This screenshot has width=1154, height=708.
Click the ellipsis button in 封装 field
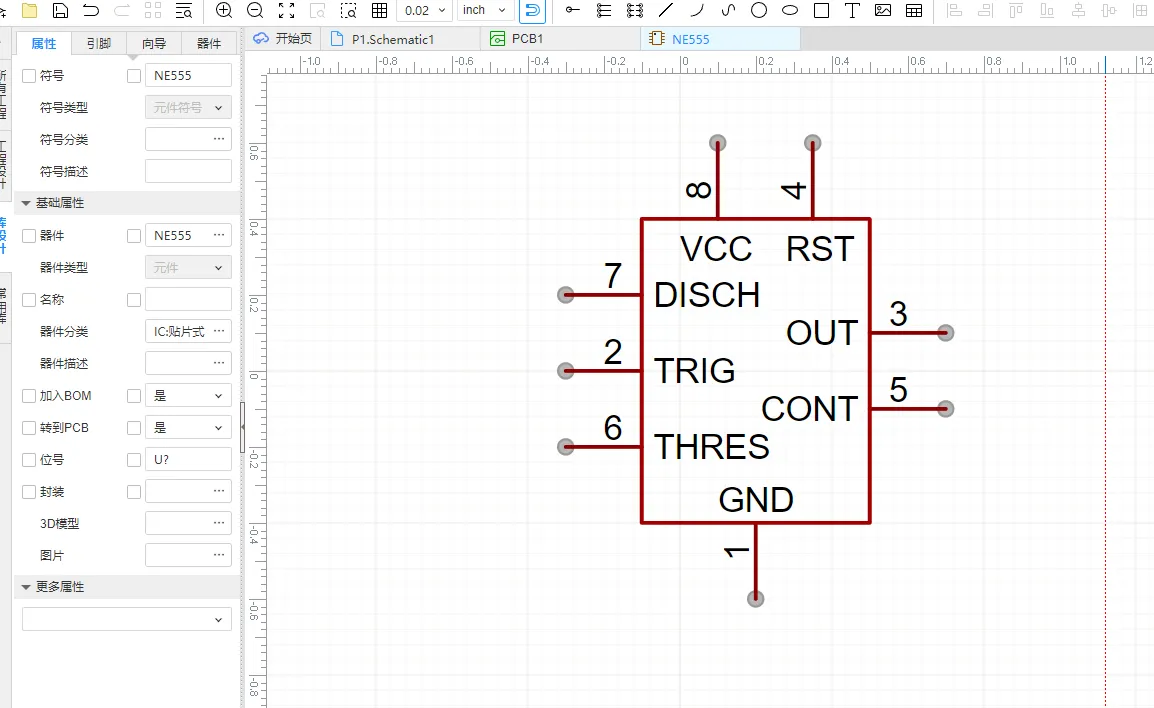tap(219, 492)
